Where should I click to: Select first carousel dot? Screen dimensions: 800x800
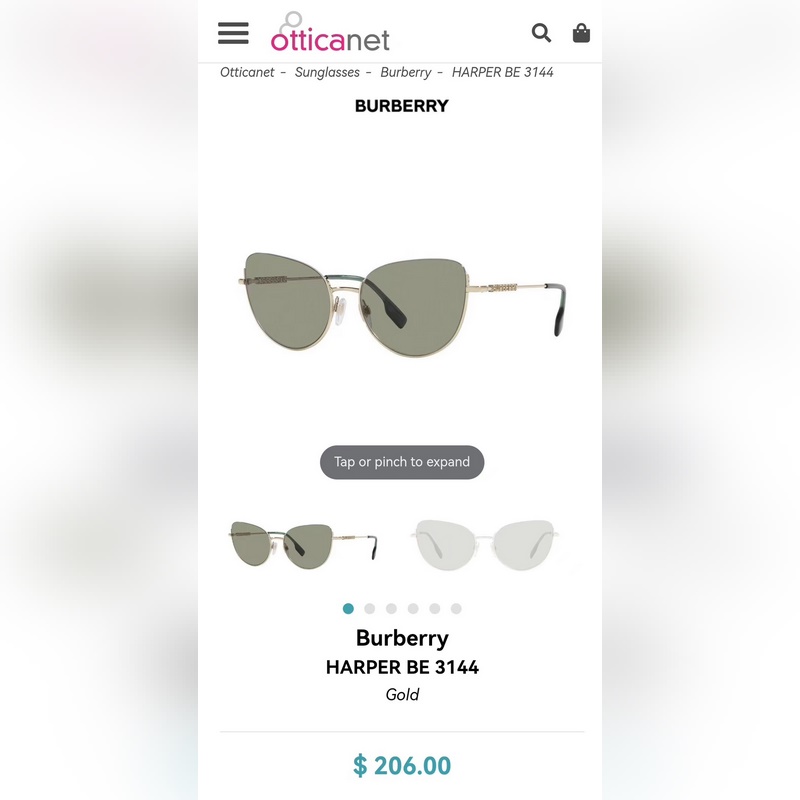[x=348, y=609]
